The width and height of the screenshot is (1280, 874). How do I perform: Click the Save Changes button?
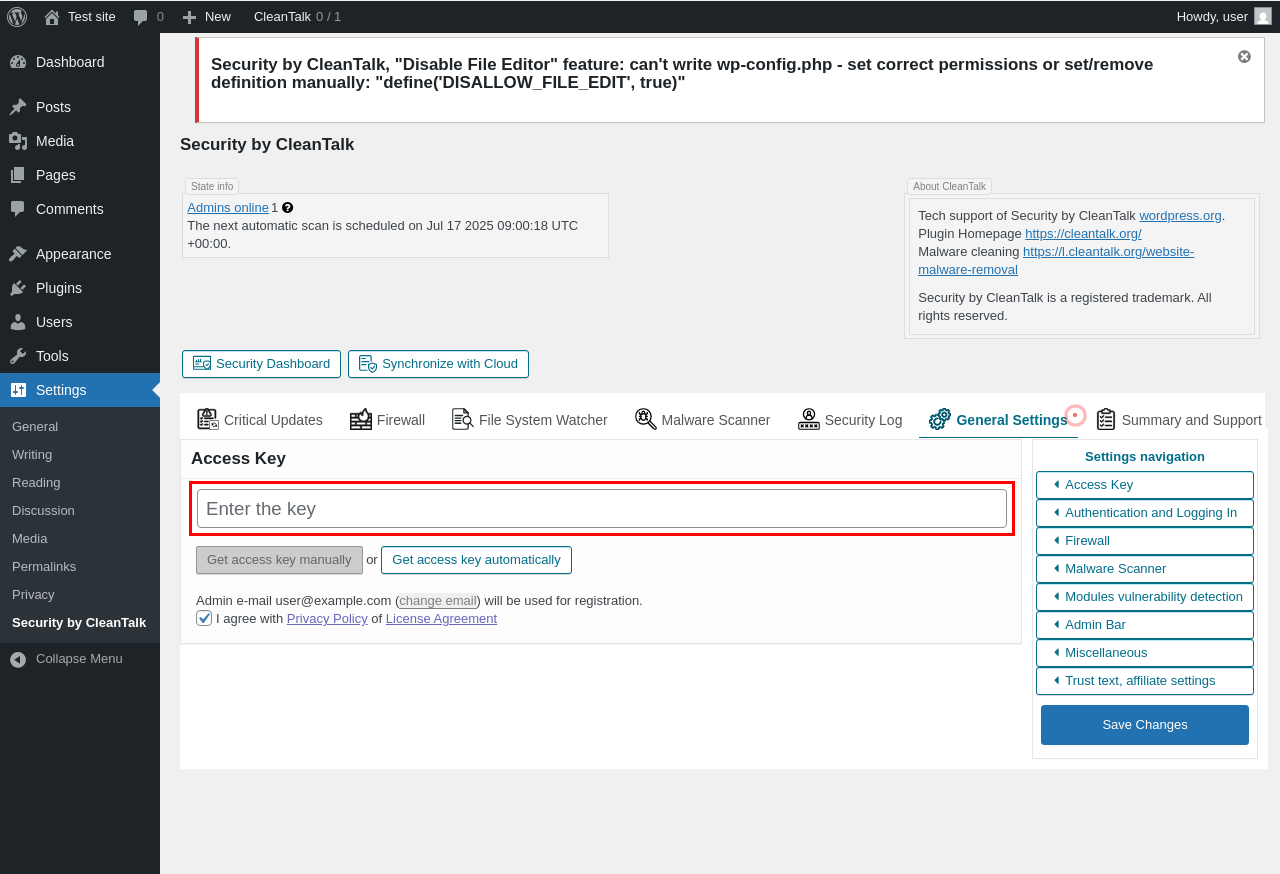1145,725
